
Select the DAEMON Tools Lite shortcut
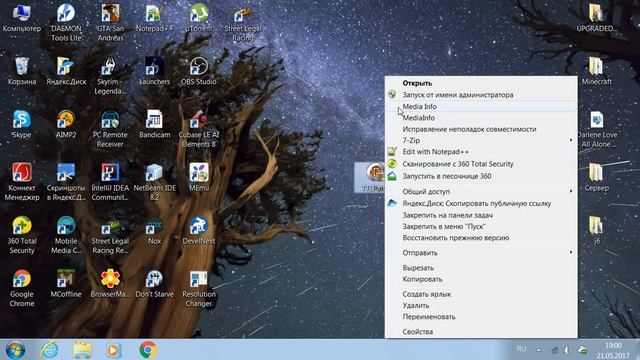click(x=66, y=22)
